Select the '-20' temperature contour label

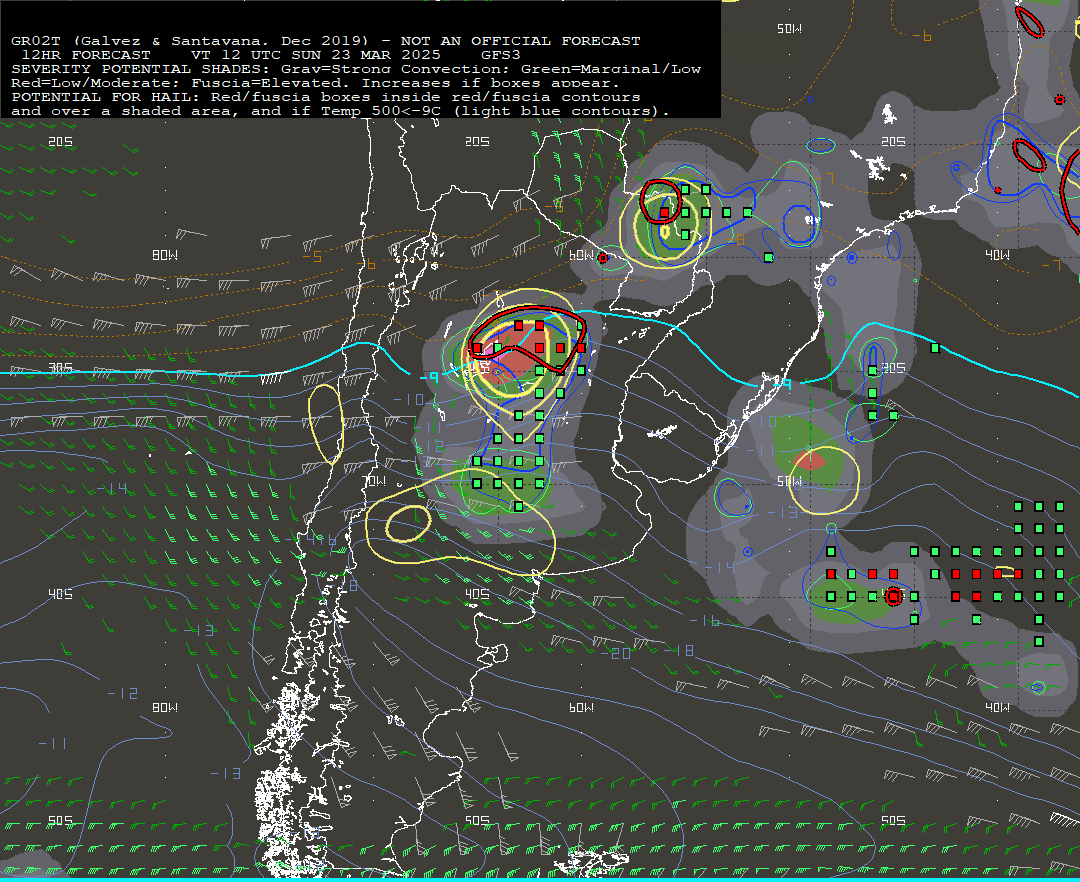615,653
